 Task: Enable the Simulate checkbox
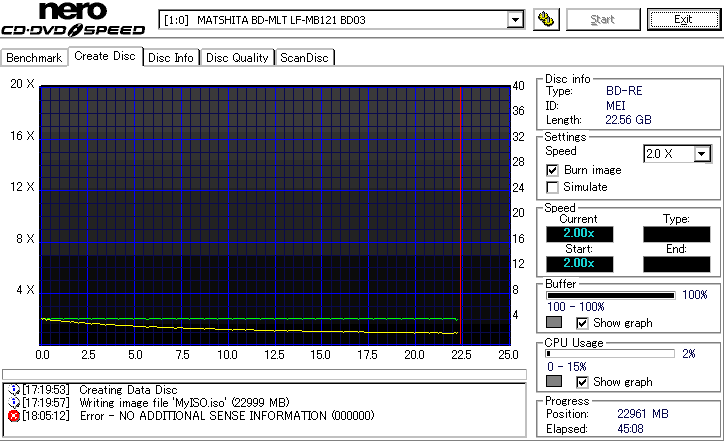(553, 187)
